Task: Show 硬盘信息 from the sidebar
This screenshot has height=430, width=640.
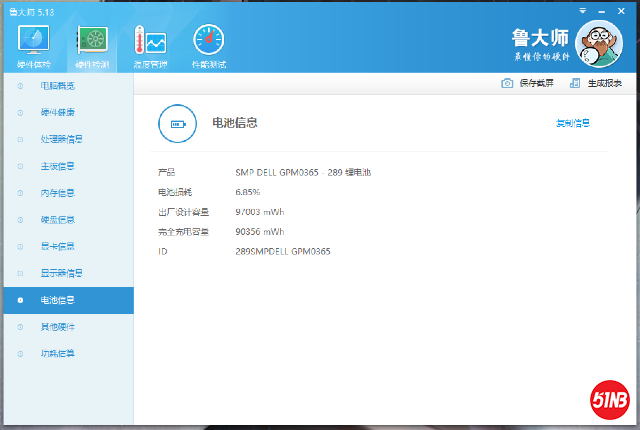Action: tap(57, 219)
